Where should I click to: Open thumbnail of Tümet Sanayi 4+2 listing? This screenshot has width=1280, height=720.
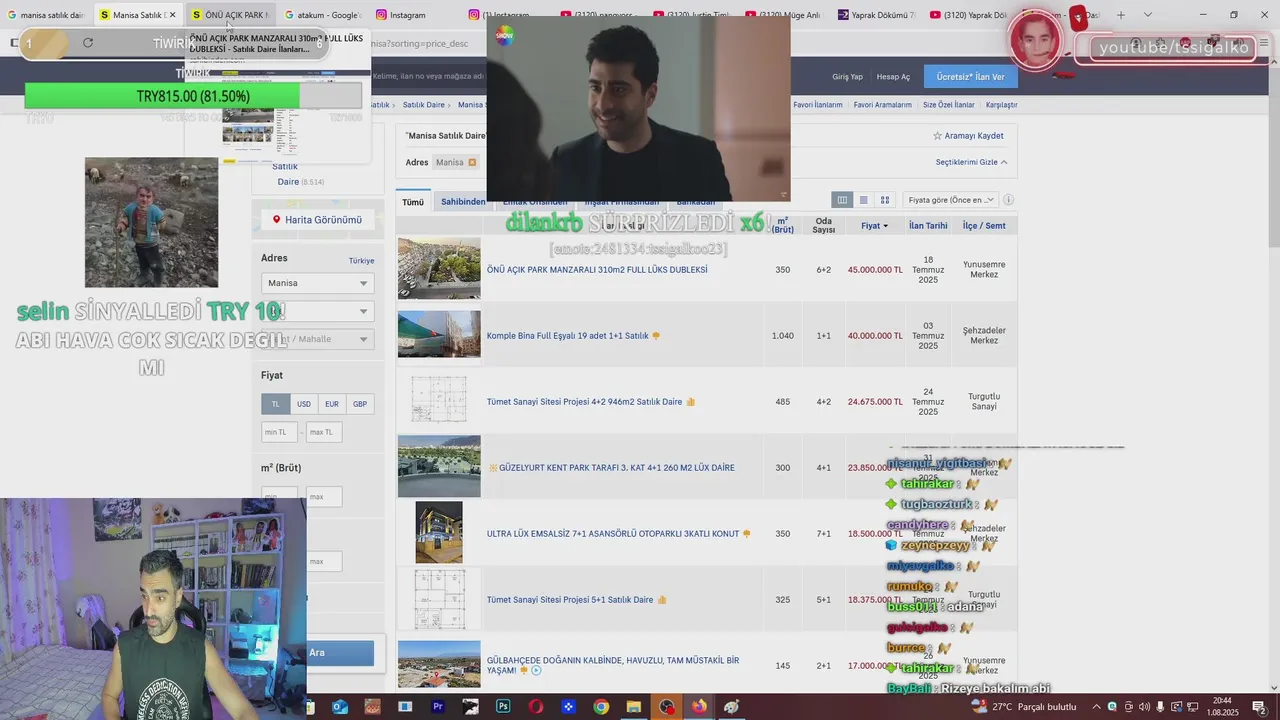pos(439,401)
